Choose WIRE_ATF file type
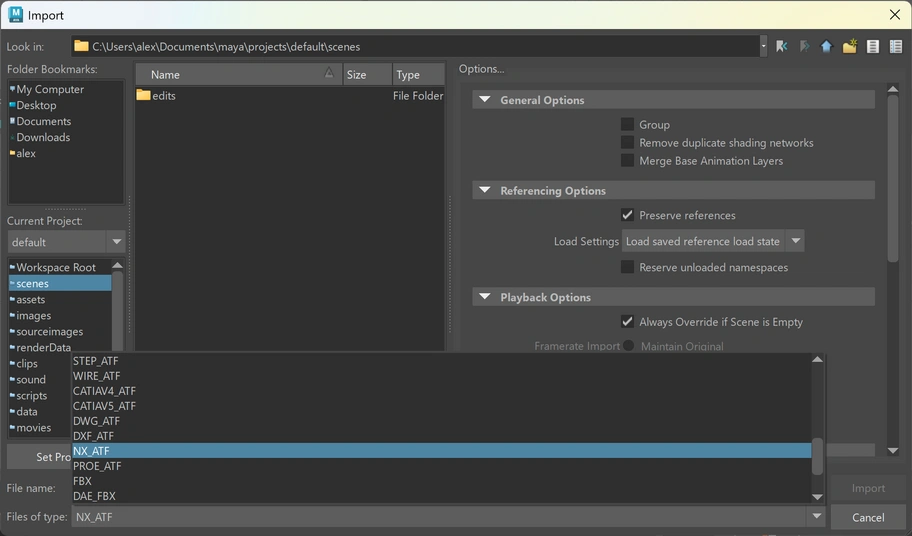 (x=441, y=376)
